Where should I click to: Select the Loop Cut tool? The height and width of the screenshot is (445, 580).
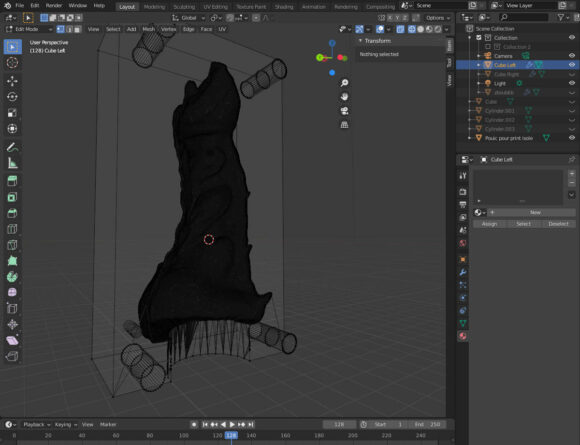pyautogui.click(x=13, y=229)
